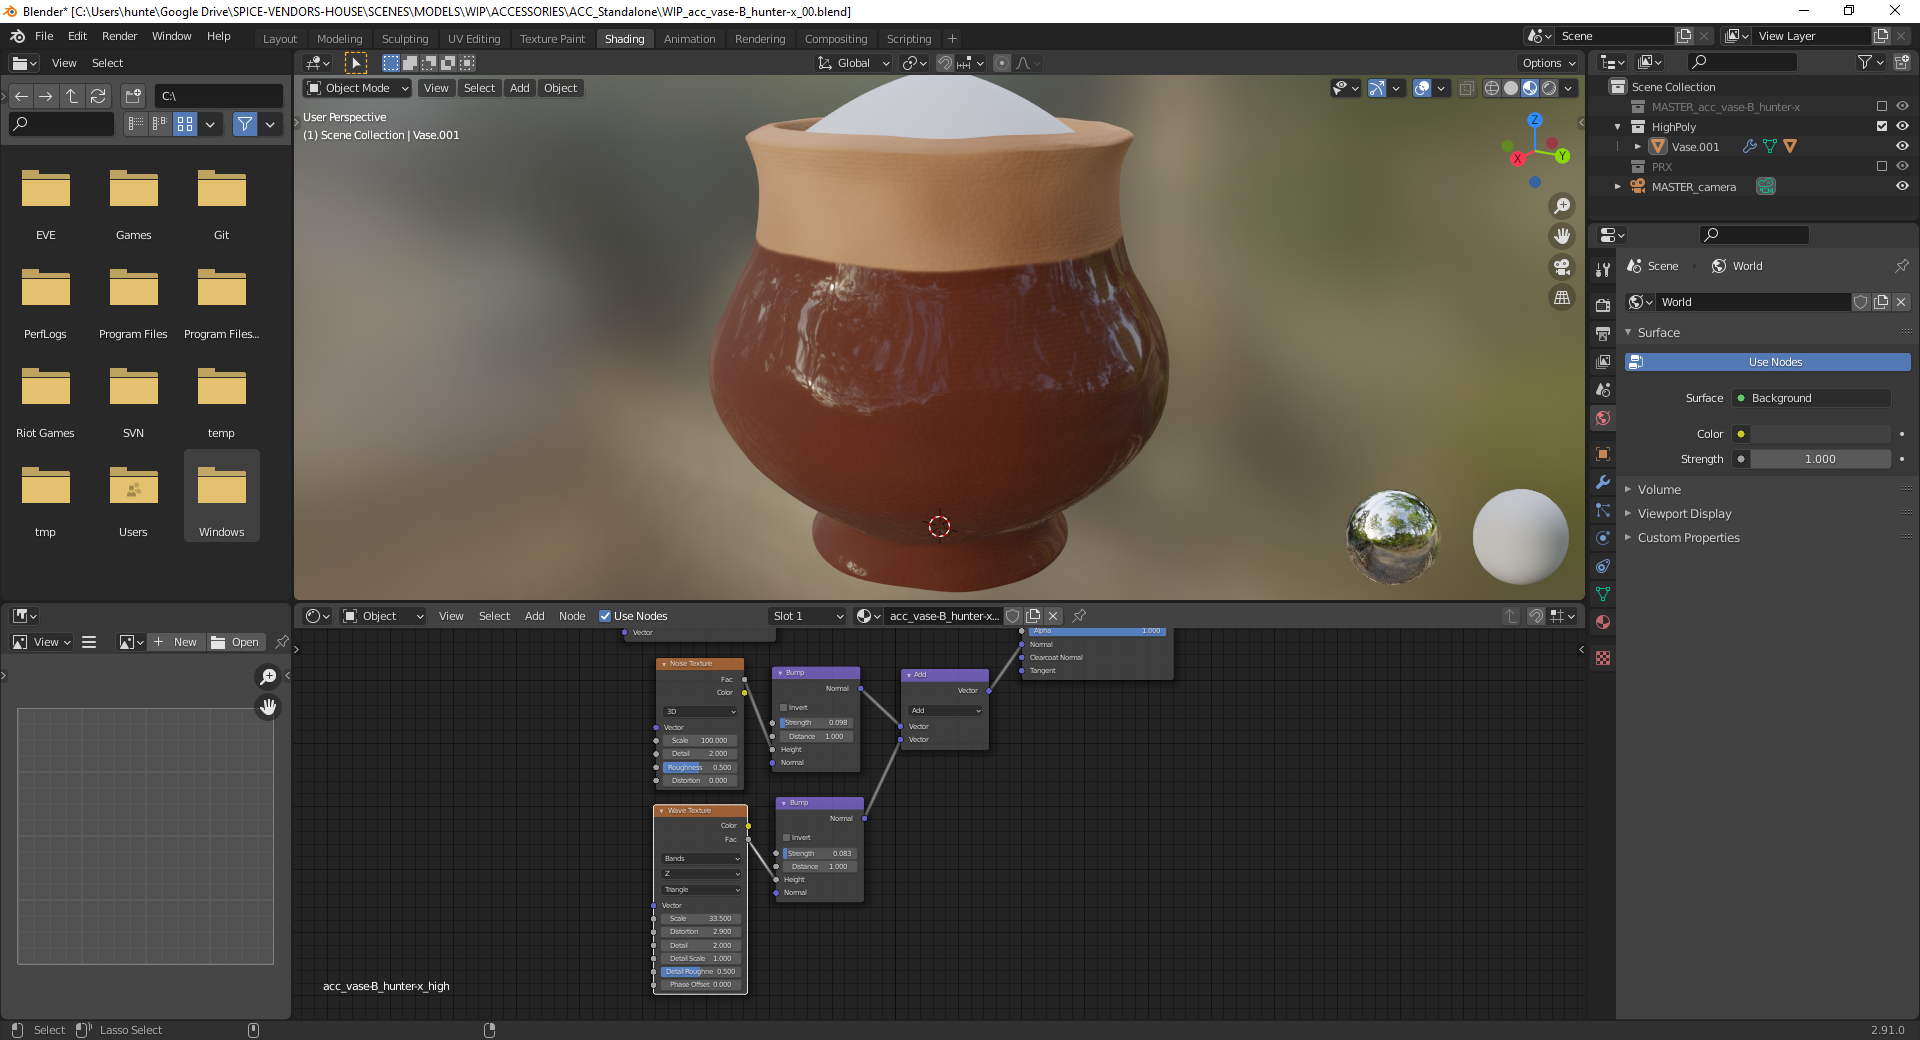Image resolution: width=1920 pixels, height=1040 pixels.
Task: Toggle the HighPoly collection exclude checkbox
Action: [1881, 127]
